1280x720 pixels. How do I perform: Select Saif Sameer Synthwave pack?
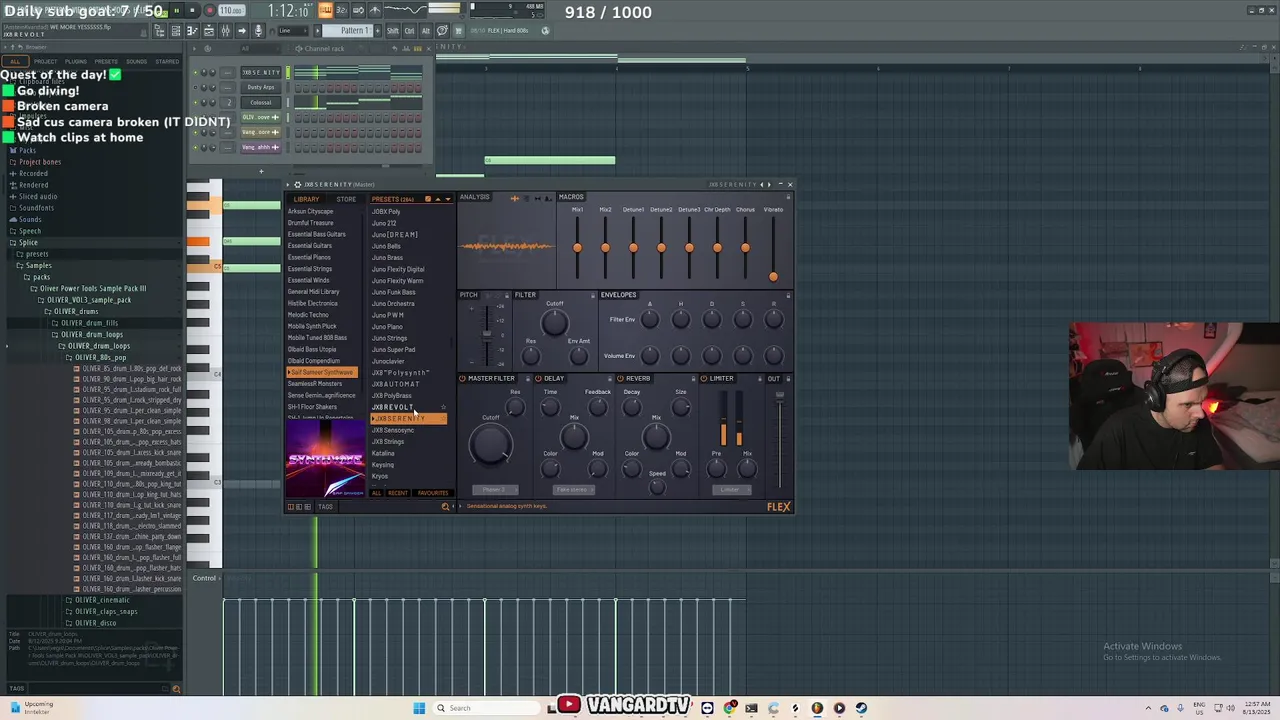click(x=321, y=372)
